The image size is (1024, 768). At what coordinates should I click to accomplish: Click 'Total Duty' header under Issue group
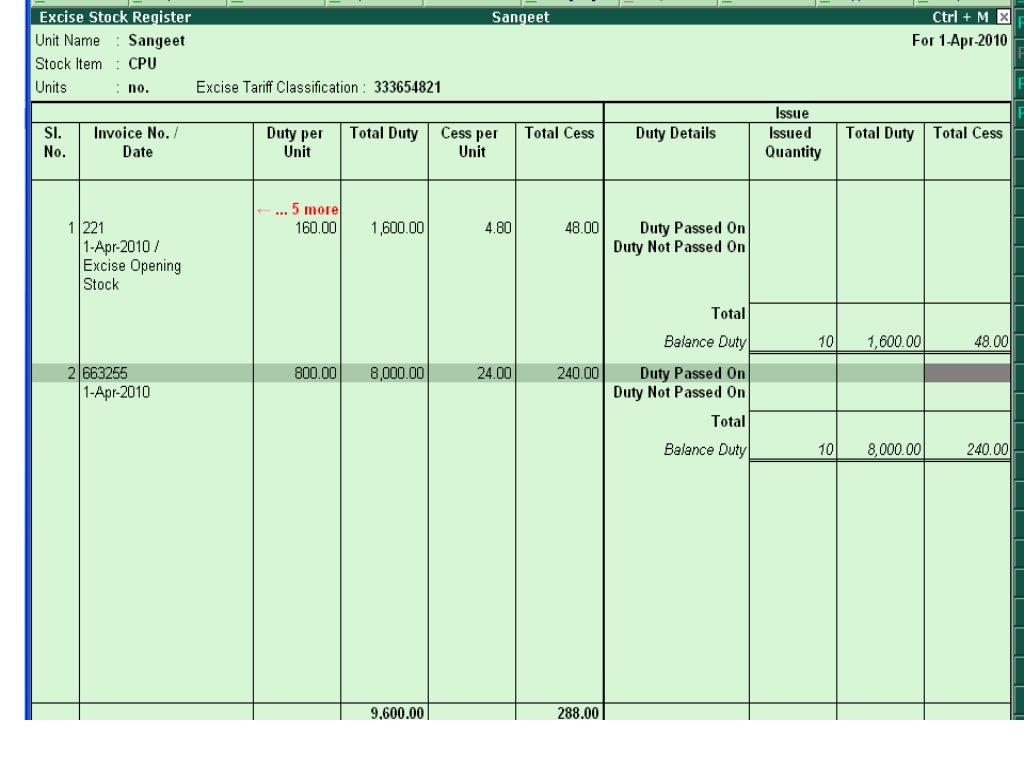click(880, 133)
